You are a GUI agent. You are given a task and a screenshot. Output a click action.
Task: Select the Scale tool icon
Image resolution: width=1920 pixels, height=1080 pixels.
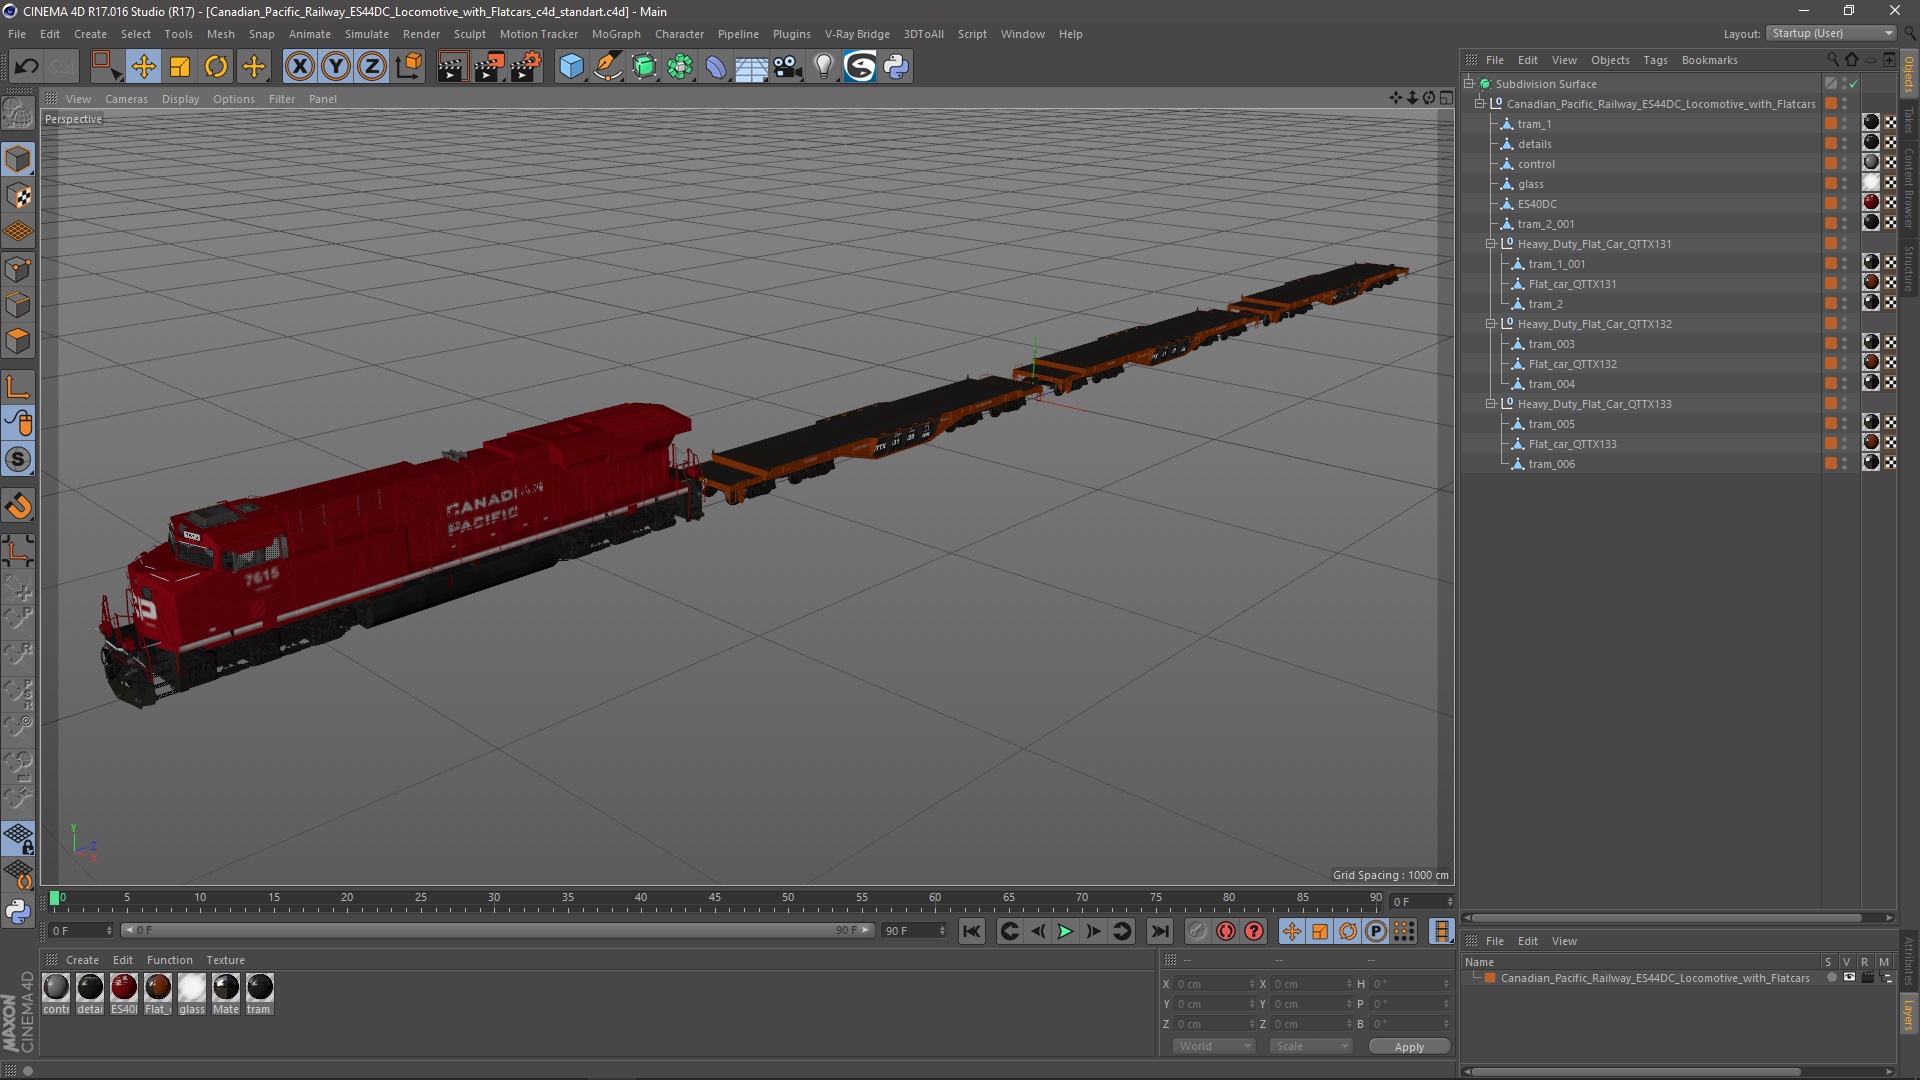pos(180,67)
